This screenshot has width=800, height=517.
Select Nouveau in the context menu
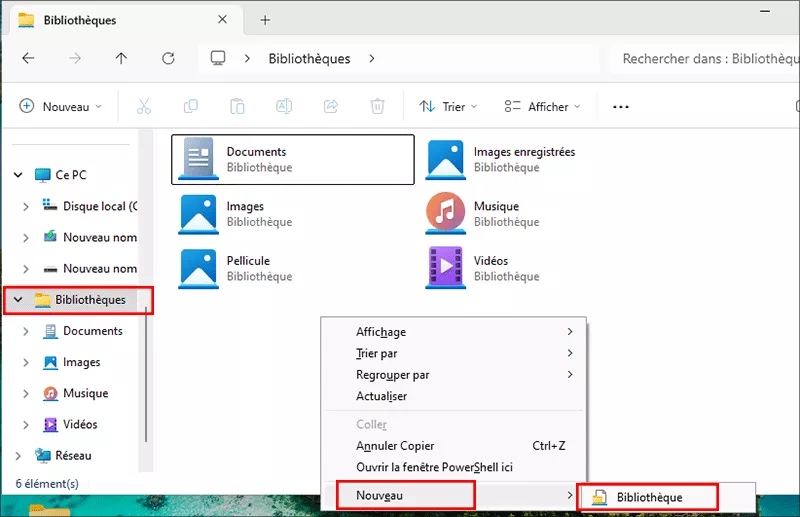[404, 495]
